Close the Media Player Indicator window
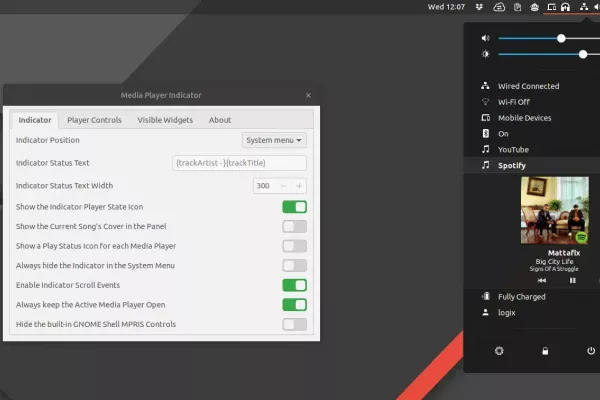Image resolution: width=600 pixels, height=400 pixels. [308, 95]
